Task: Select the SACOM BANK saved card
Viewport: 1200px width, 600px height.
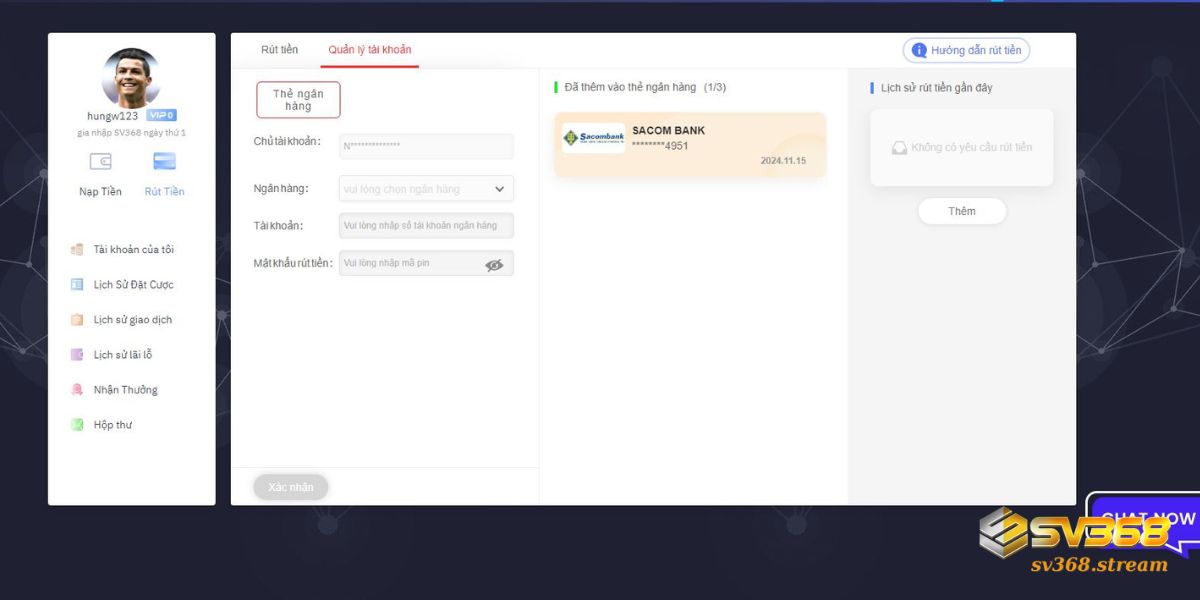Action: tap(690, 145)
